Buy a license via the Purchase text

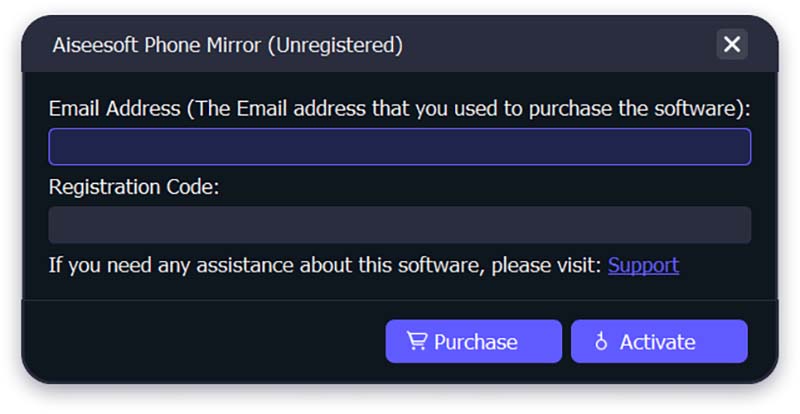pyautogui.click(x=476, y=342)
